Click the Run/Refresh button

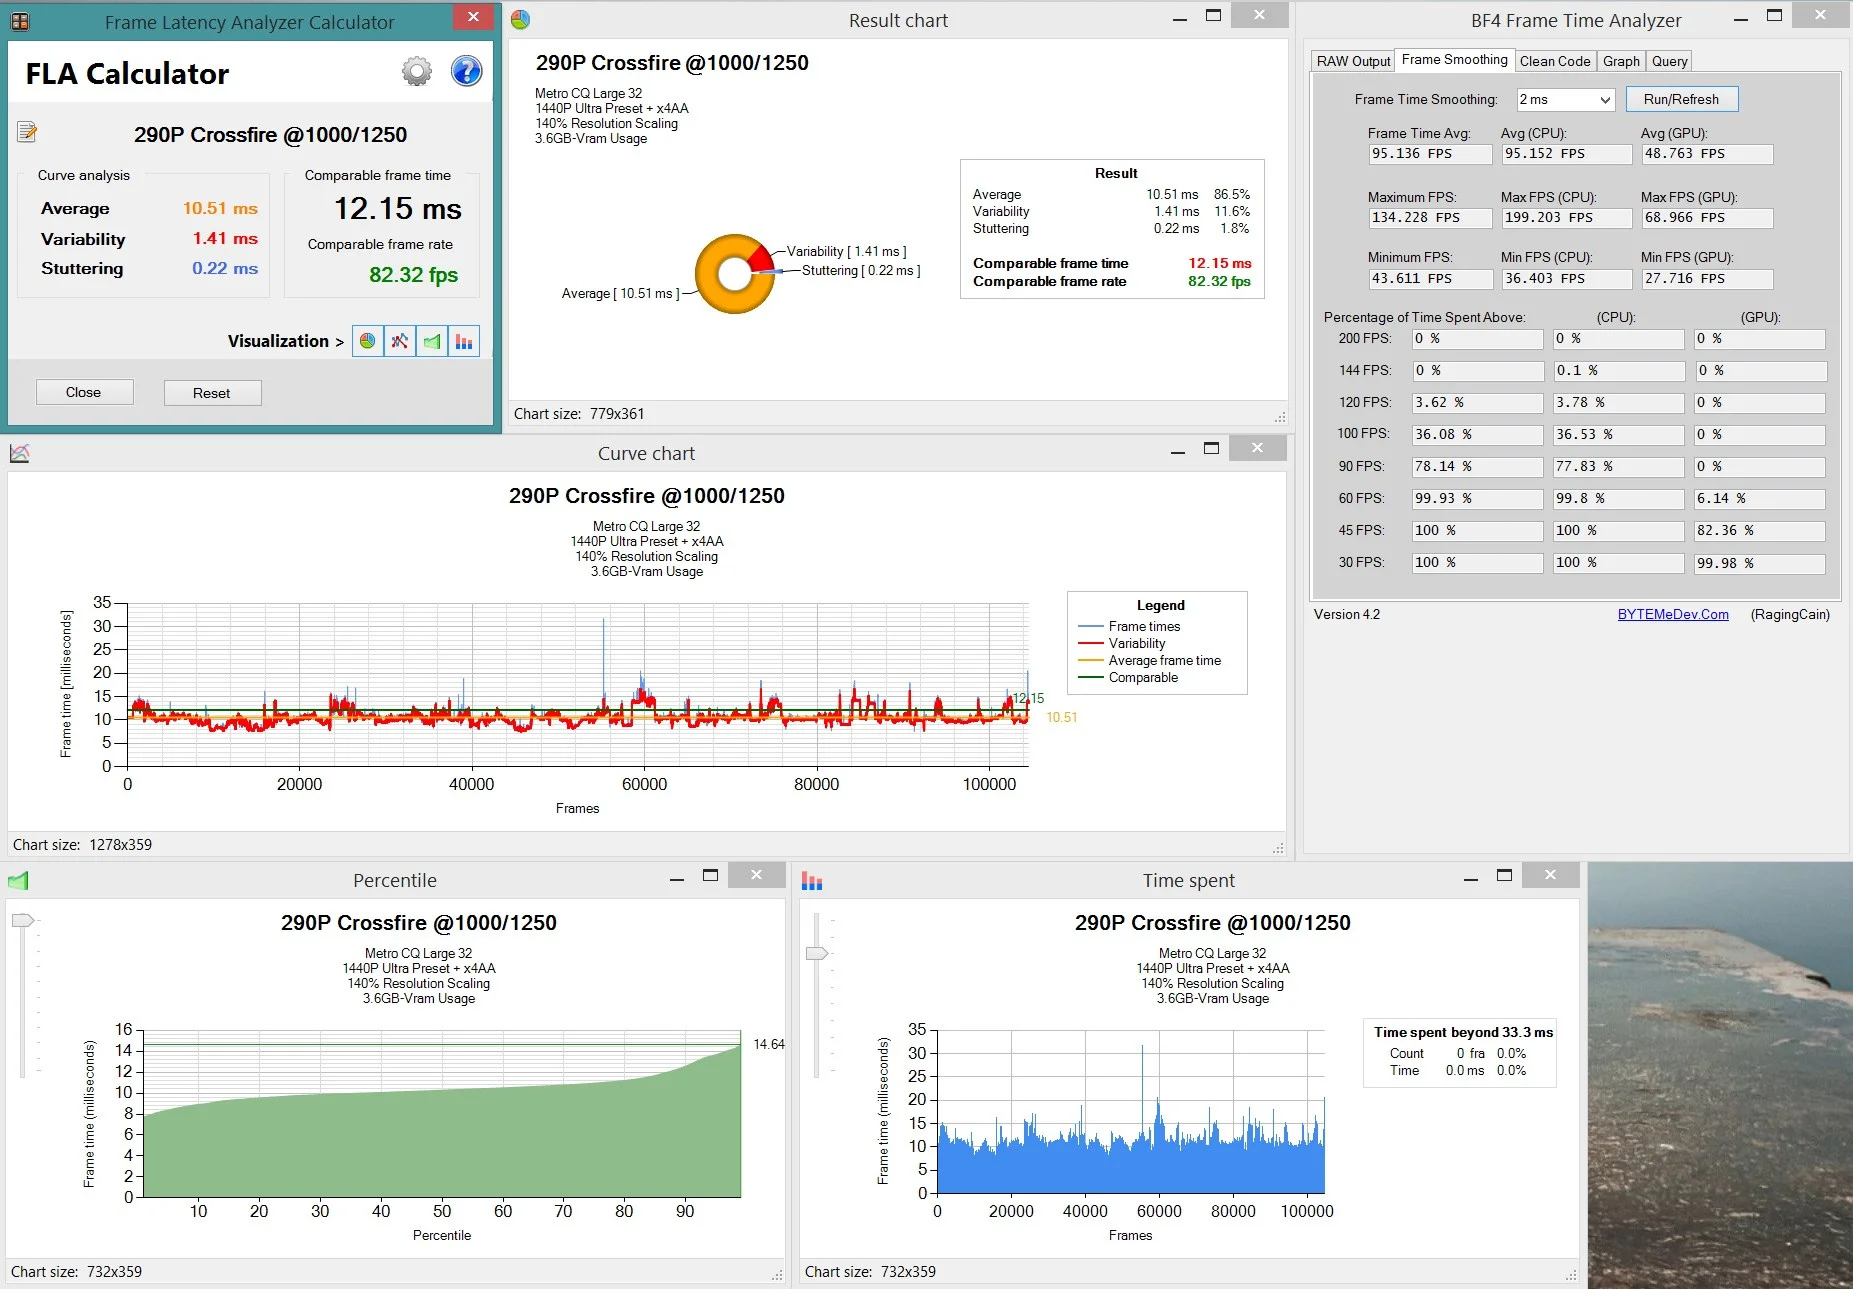pyautogui.click(x=1681, y=99)
